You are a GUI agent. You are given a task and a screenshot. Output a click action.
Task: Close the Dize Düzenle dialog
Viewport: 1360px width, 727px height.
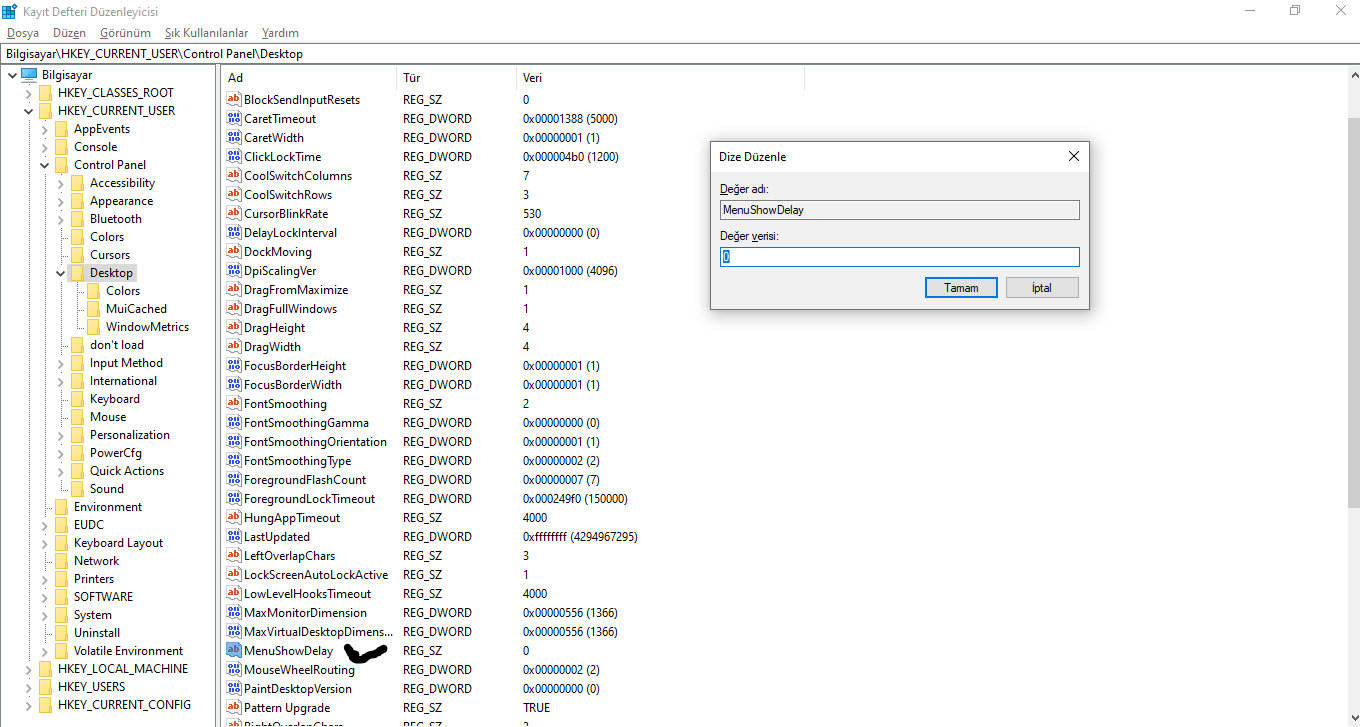coord(1073,157)
